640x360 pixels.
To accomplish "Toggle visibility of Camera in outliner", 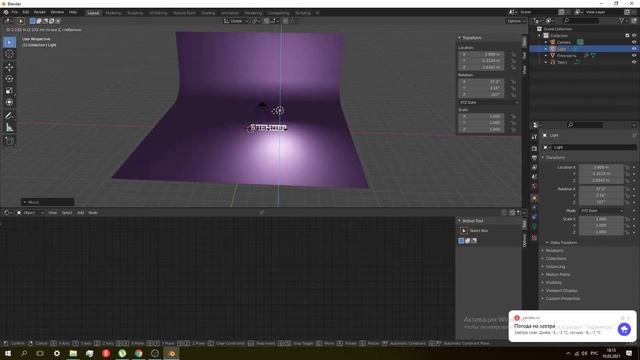I will (x=634, y=42).
